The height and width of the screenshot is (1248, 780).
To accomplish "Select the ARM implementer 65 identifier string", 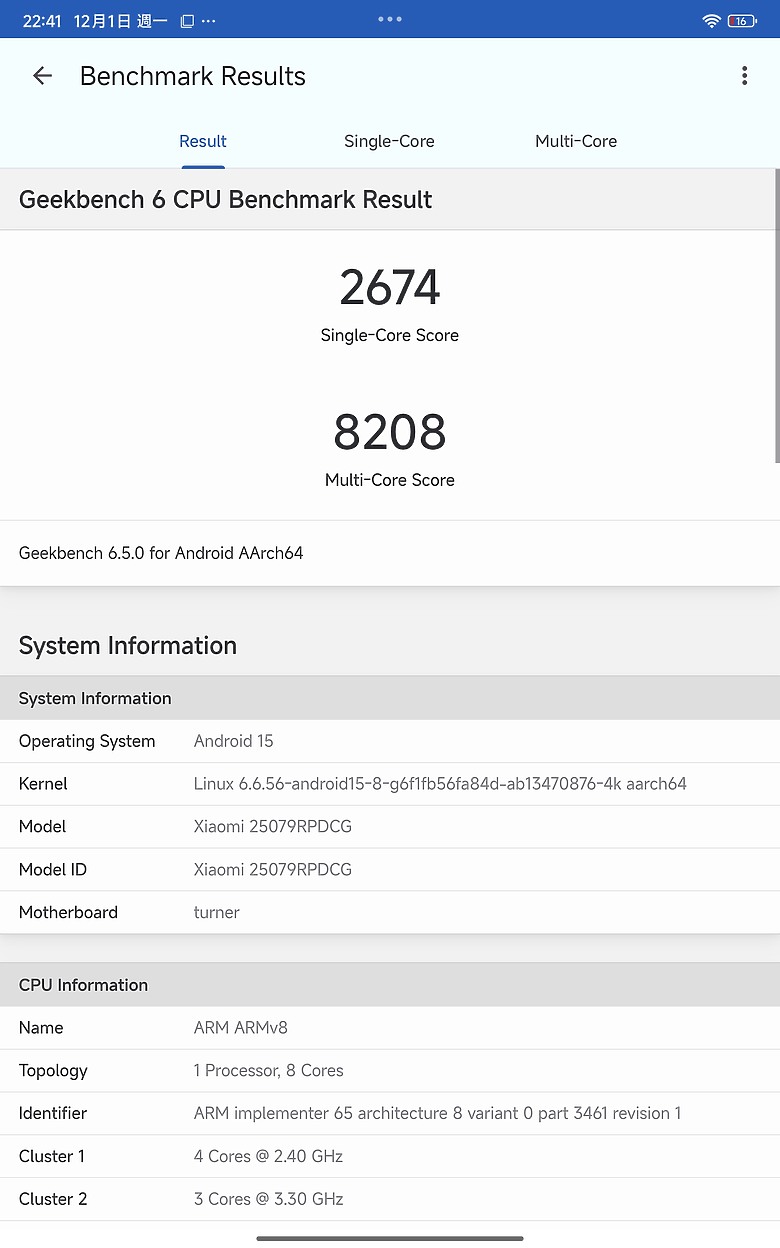I will click(x=437, y=1113).
